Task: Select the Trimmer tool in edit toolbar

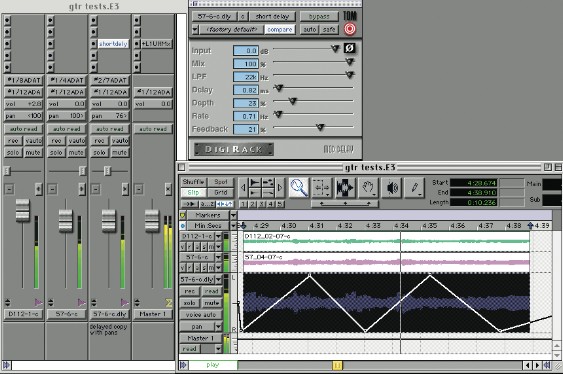Action: pyautogui.click(x=321, y=188)
